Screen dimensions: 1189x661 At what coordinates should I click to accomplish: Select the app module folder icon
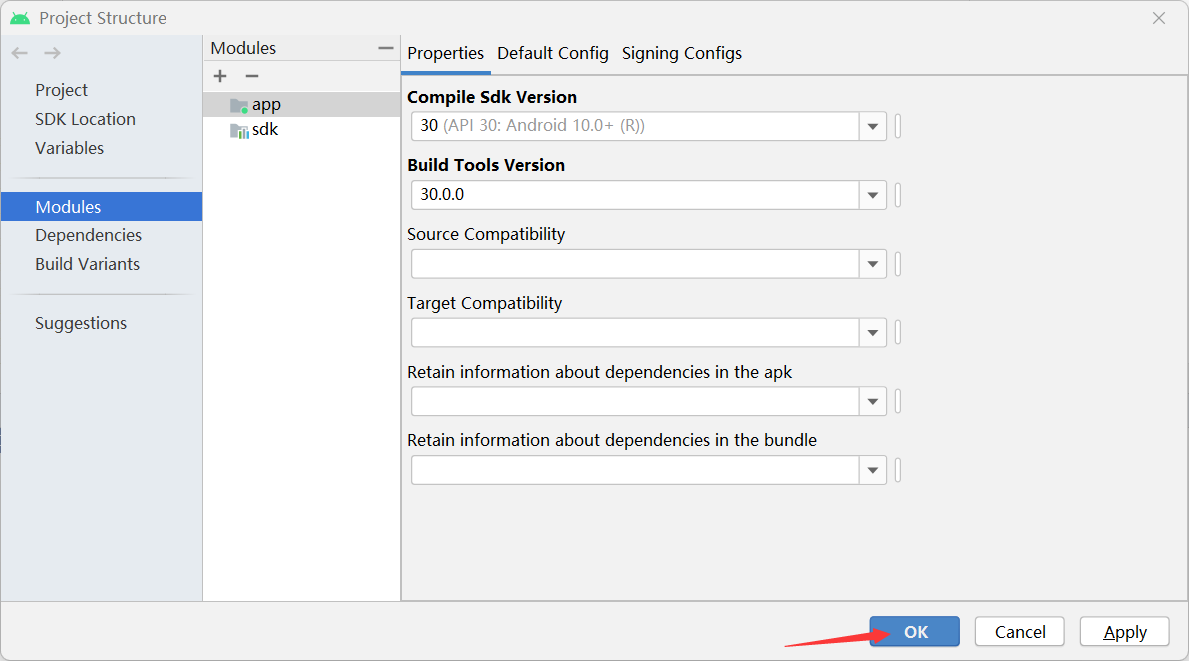point(239,105)
